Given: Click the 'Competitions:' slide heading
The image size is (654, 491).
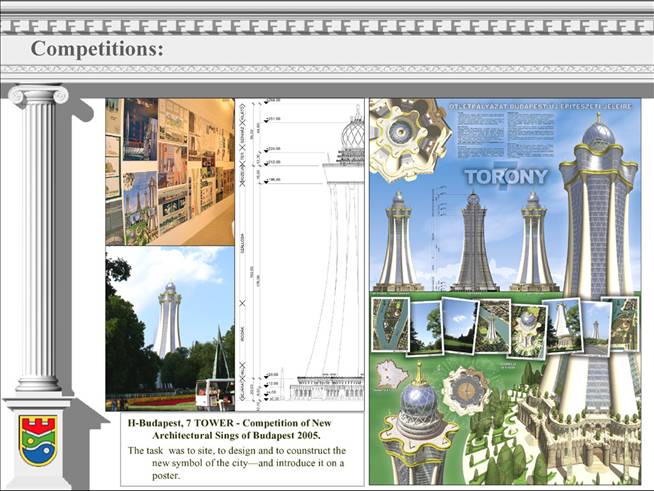Looking at the screenshot, I should point(97,48).
